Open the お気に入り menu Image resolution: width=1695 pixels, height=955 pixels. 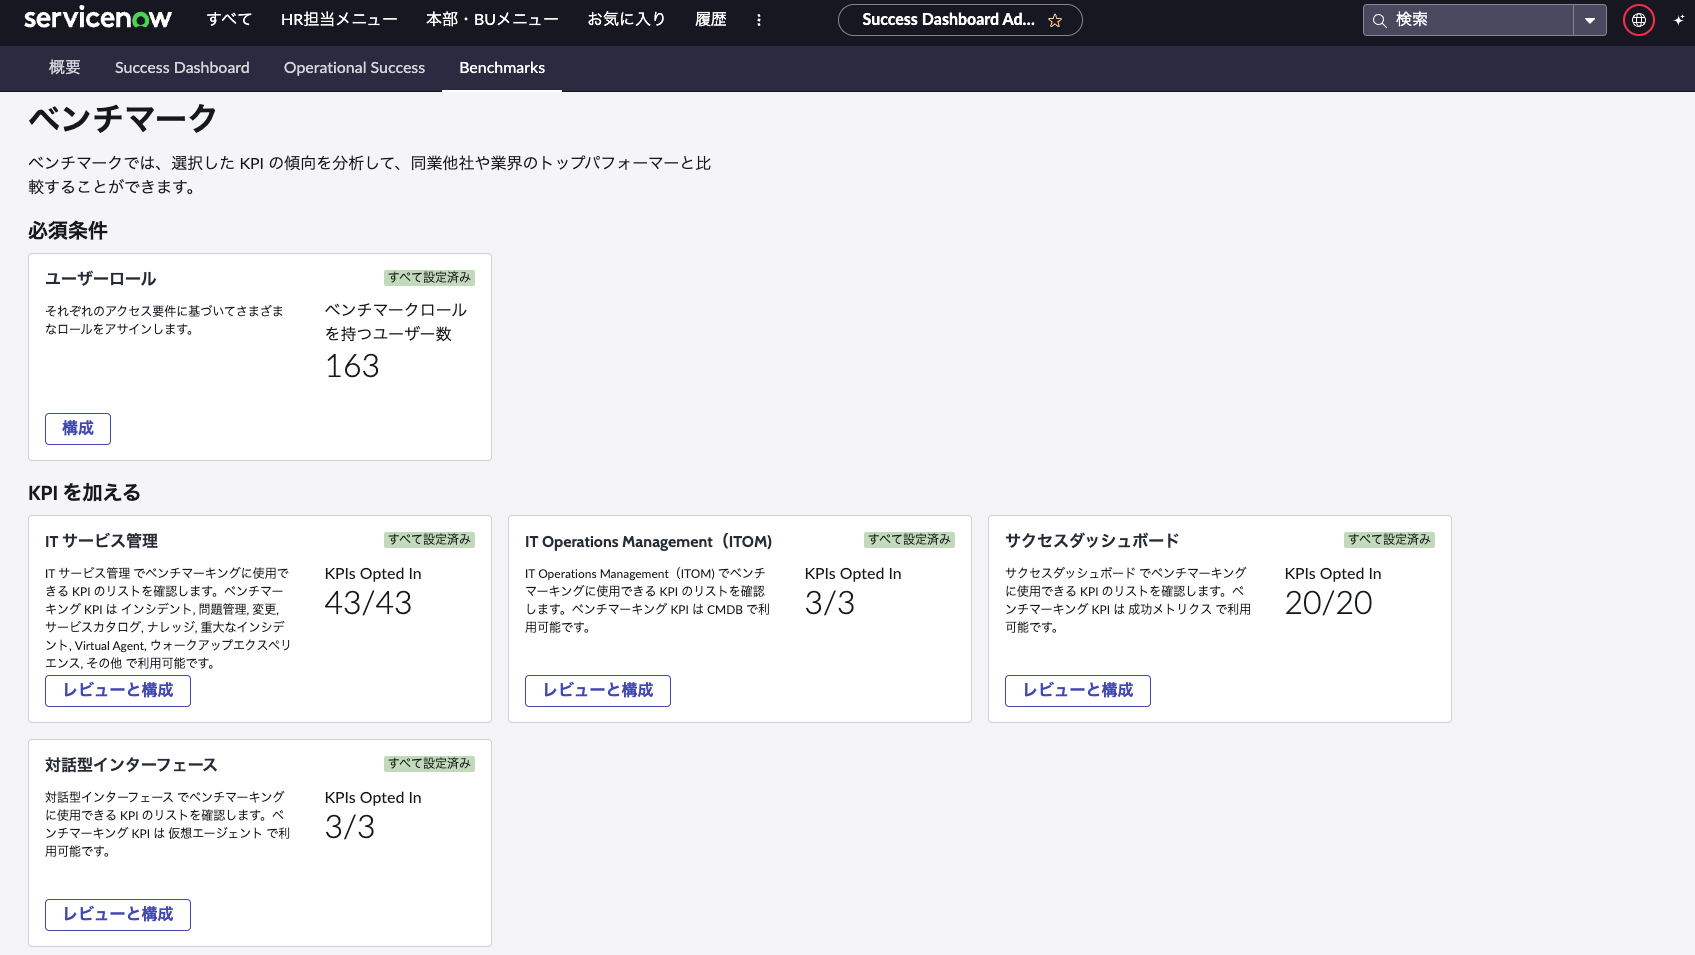626,19
